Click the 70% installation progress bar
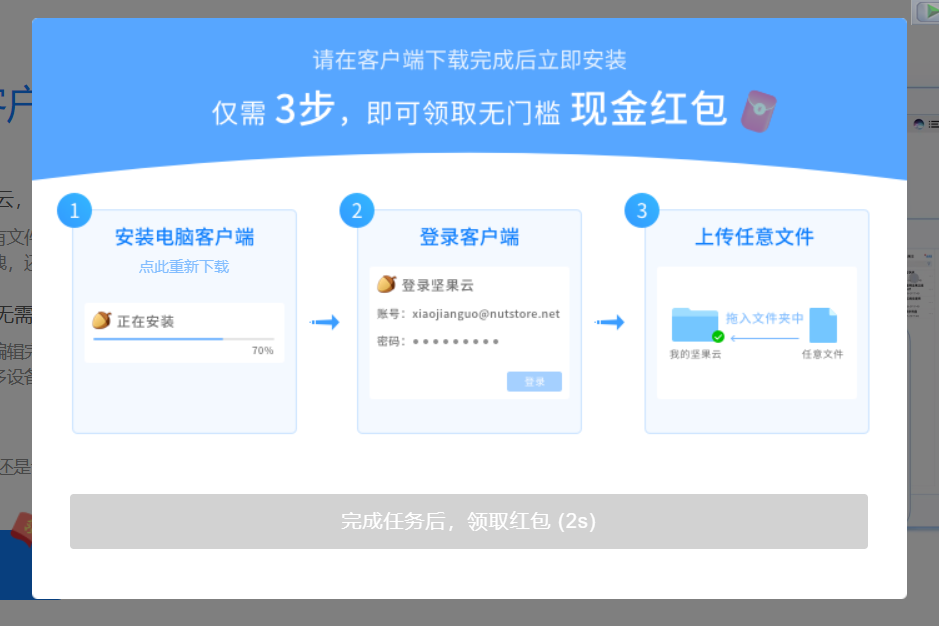Image resolution: width=939 pixels, height=626 pixels. tap(183, 339)
